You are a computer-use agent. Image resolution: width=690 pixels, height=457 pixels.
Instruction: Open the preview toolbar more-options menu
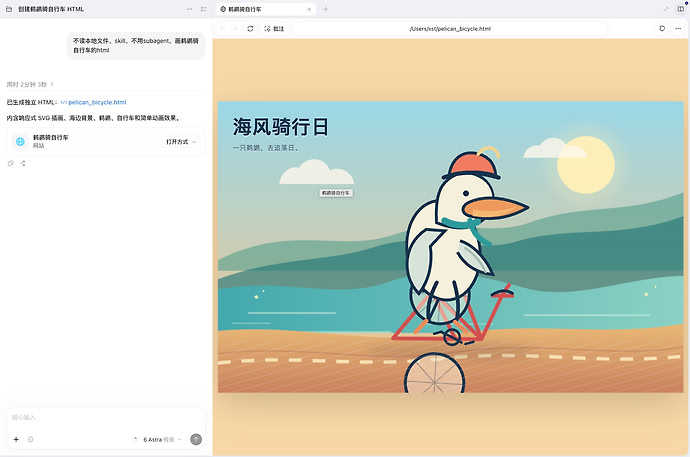point(678,29)
